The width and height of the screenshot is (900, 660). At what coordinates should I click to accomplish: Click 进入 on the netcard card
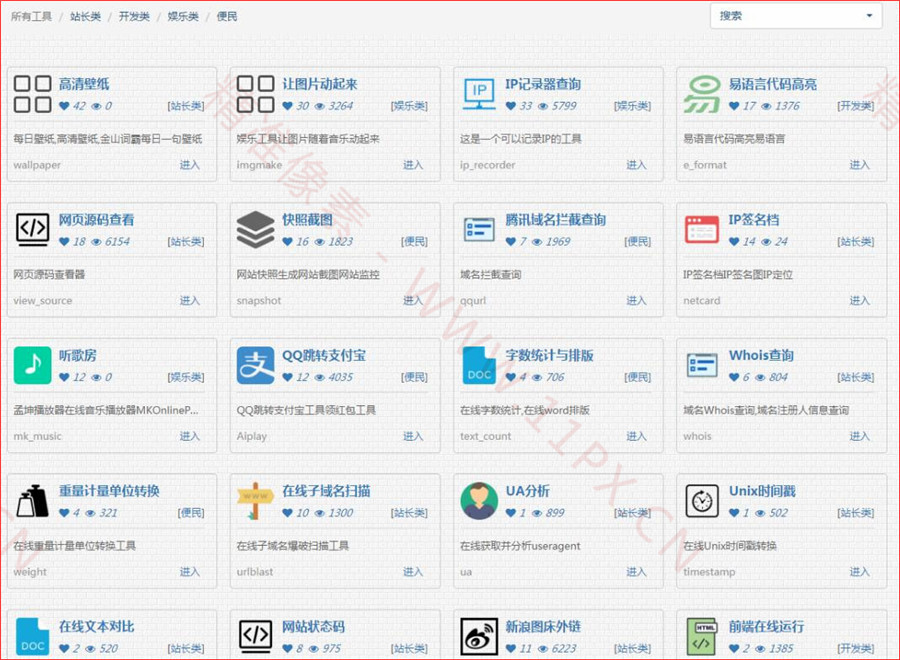click(859, 300)
